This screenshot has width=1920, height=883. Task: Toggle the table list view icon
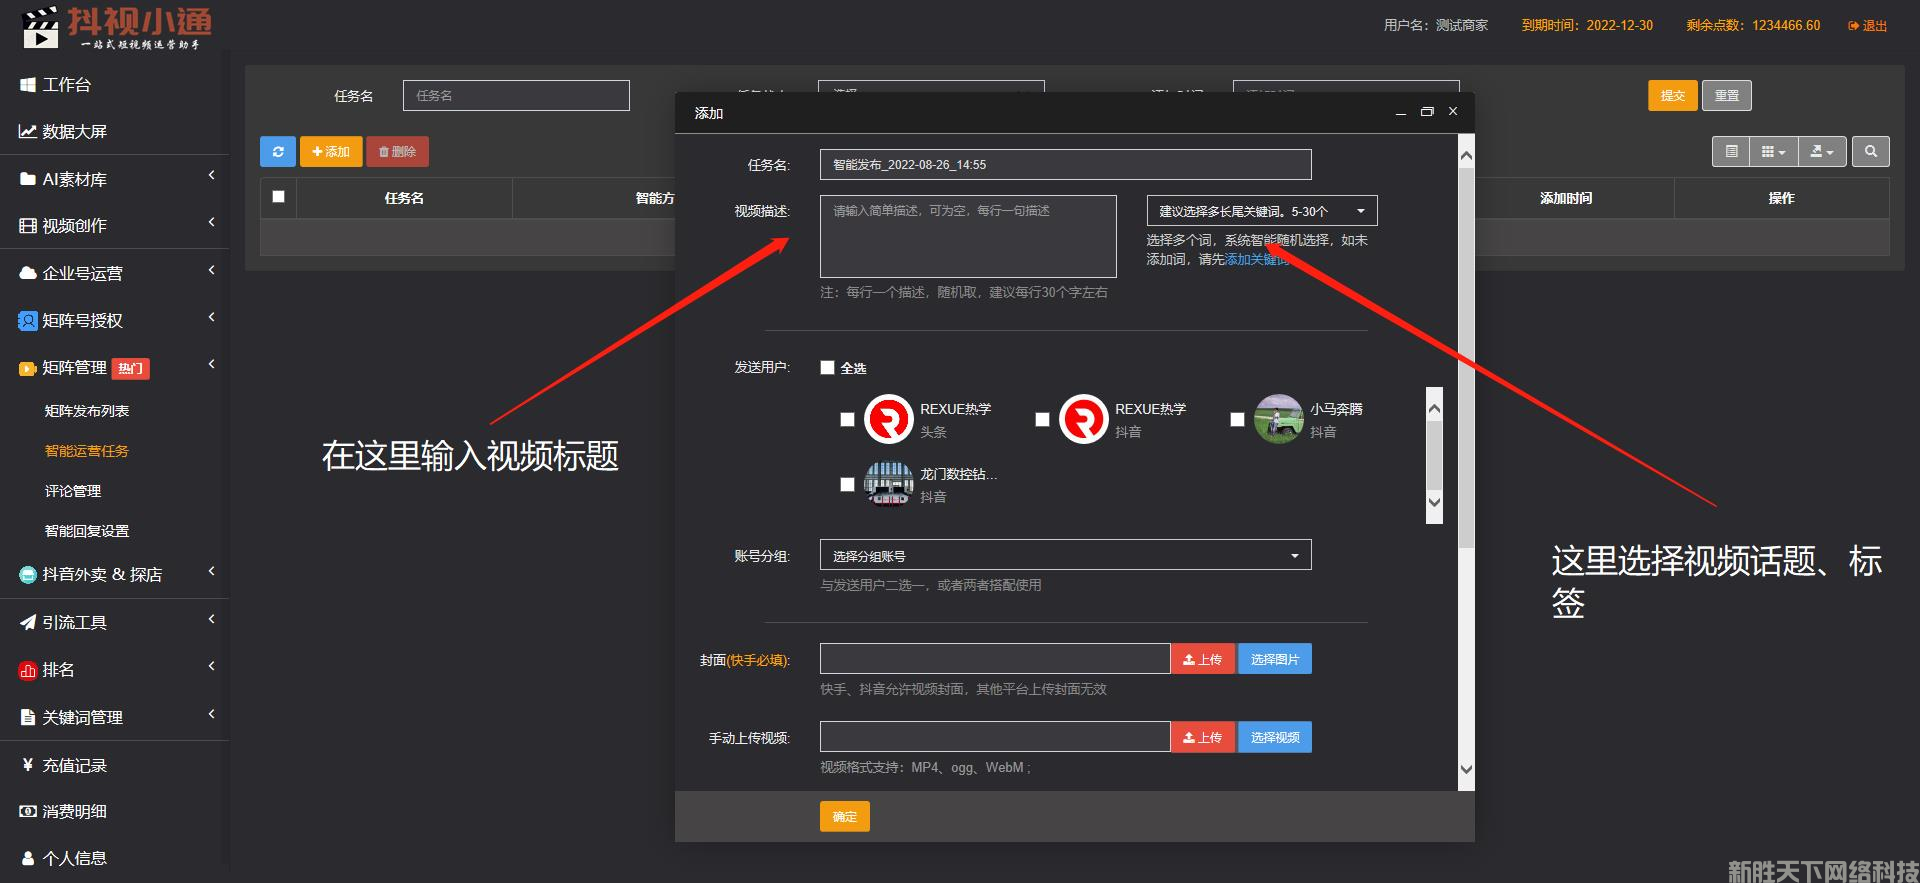pyautogui.click(x=1731, y=152)
